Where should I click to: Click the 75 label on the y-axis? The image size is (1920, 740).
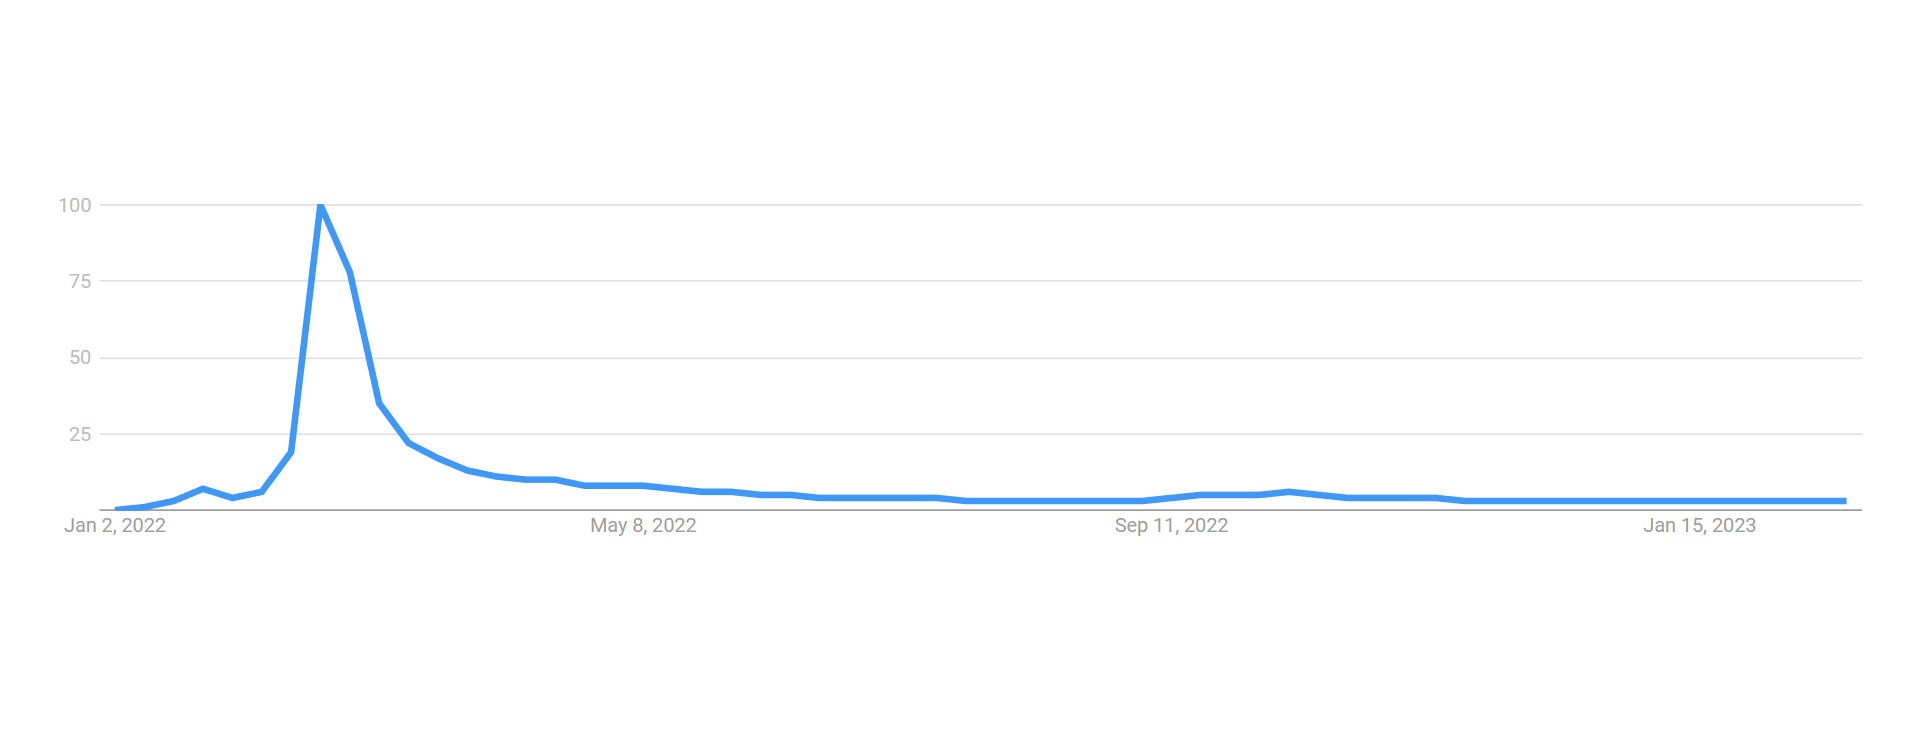tap(80, 282)
